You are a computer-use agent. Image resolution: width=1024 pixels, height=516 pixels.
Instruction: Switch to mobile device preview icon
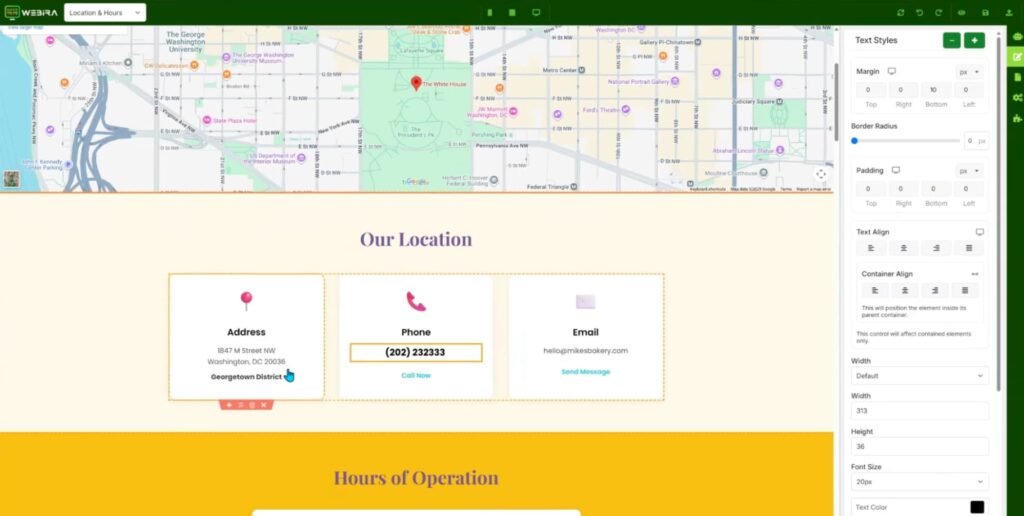[x=490, y=12]
